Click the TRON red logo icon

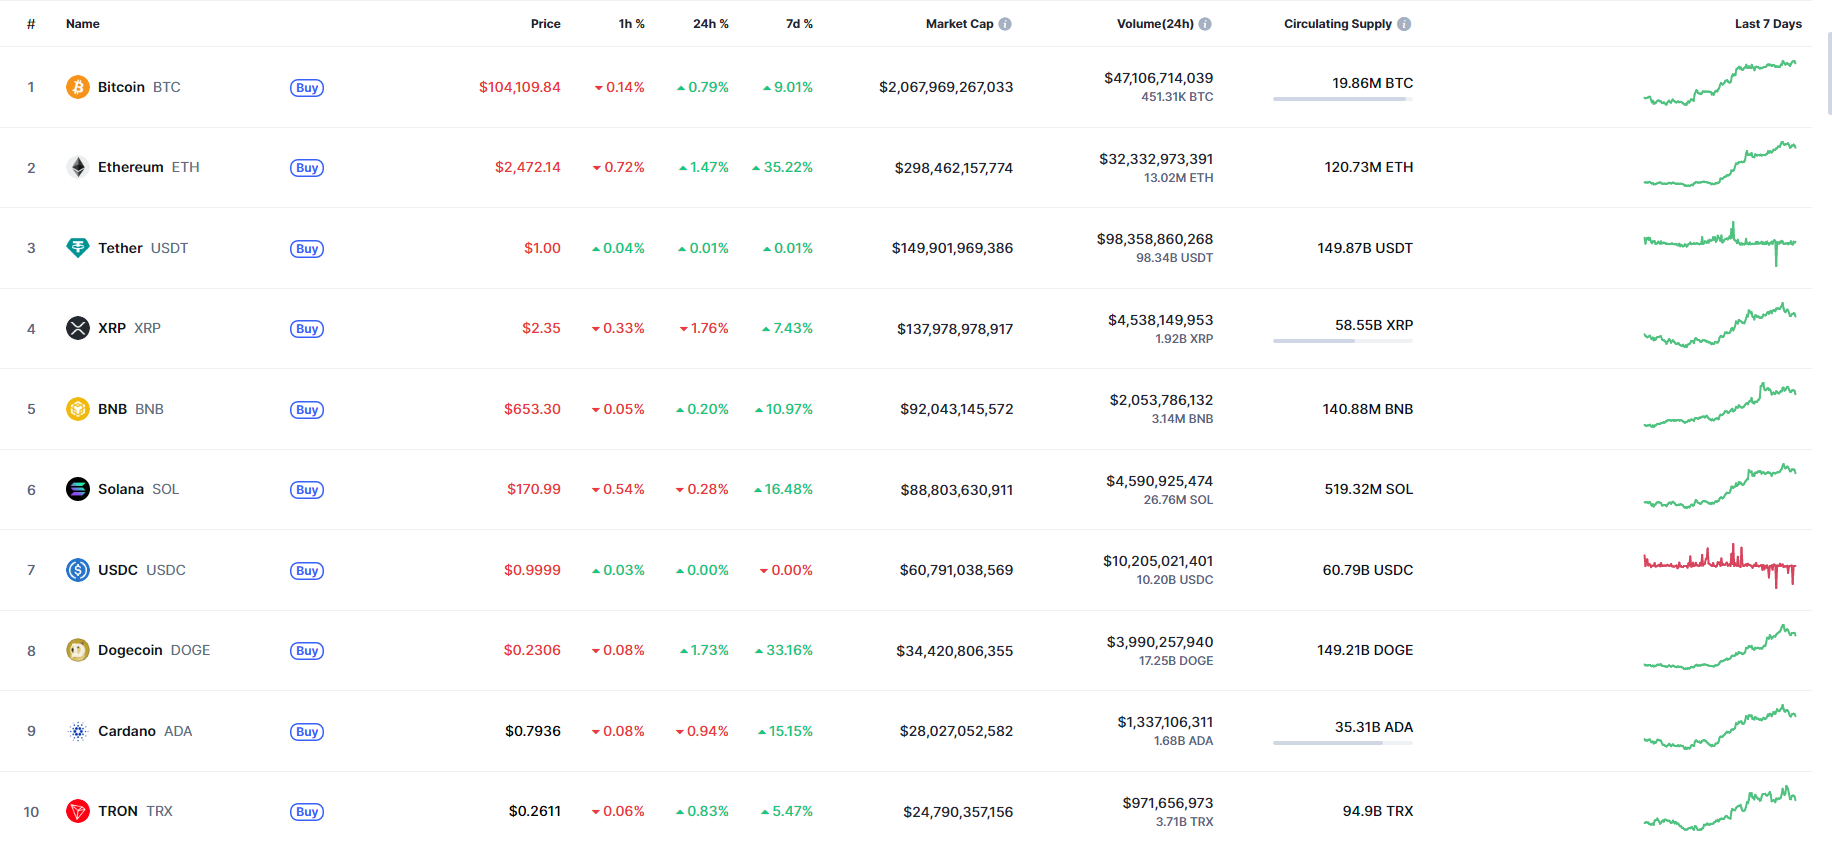pyautogui.click(x=78, y=811)
